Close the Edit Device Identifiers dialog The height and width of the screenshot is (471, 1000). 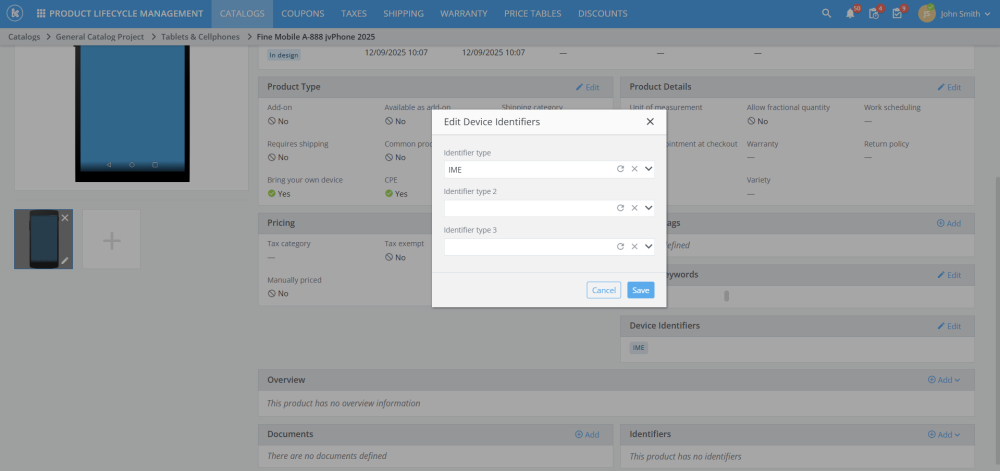click(650, 122)
